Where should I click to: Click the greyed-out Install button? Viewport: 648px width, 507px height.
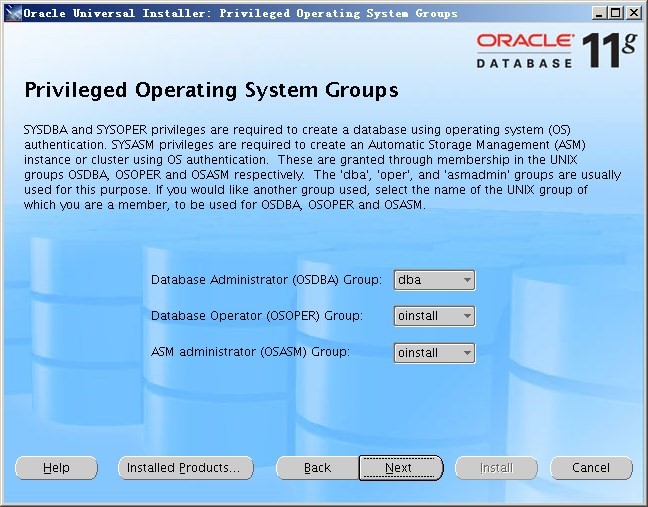click(496, 468)
